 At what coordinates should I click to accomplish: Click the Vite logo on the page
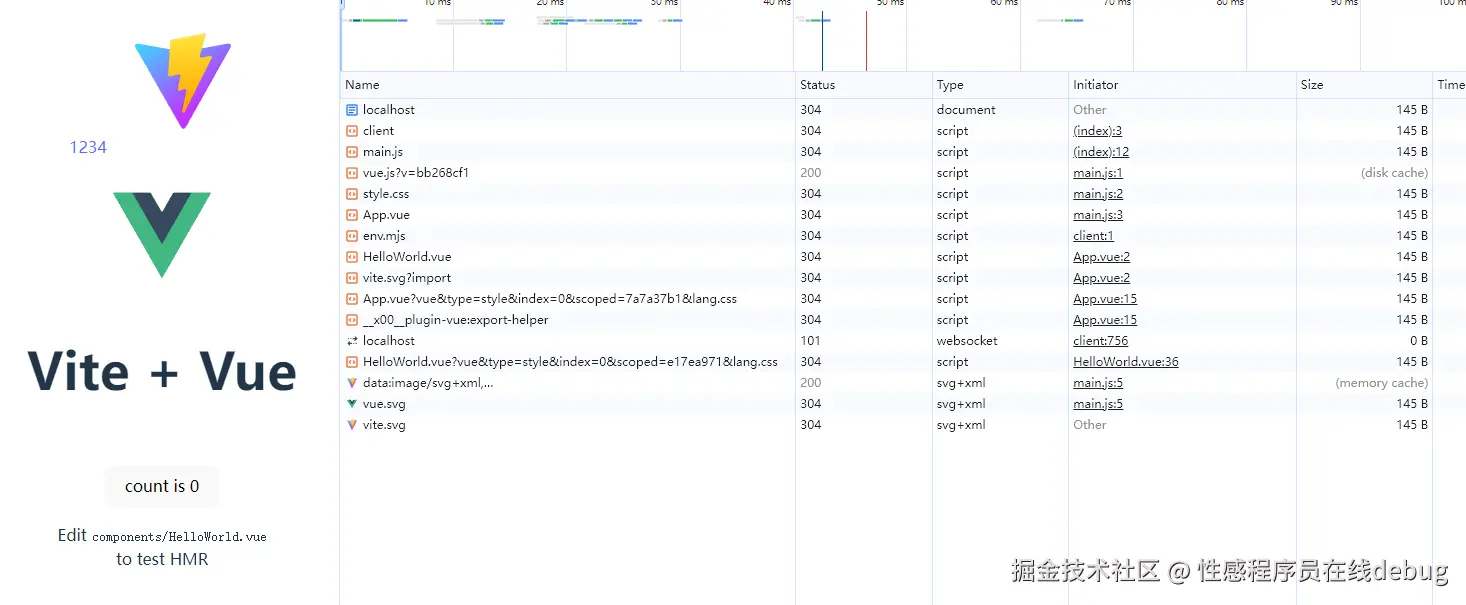coord(183,80)
